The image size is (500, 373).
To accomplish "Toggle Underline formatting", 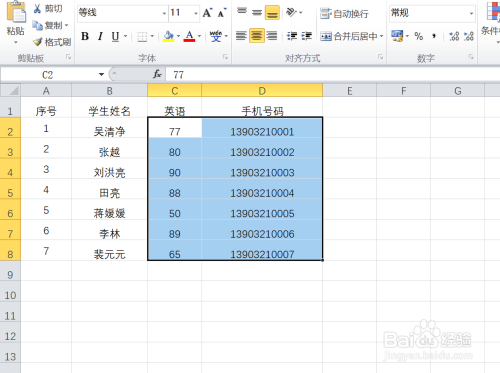I will point(115,36).
